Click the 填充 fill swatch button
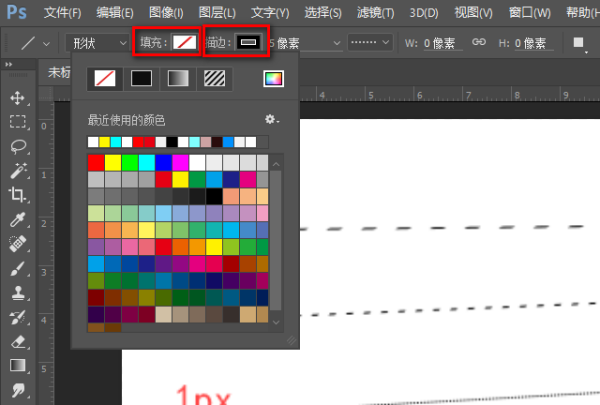The image size is (600, 405). tap(183, 43)
